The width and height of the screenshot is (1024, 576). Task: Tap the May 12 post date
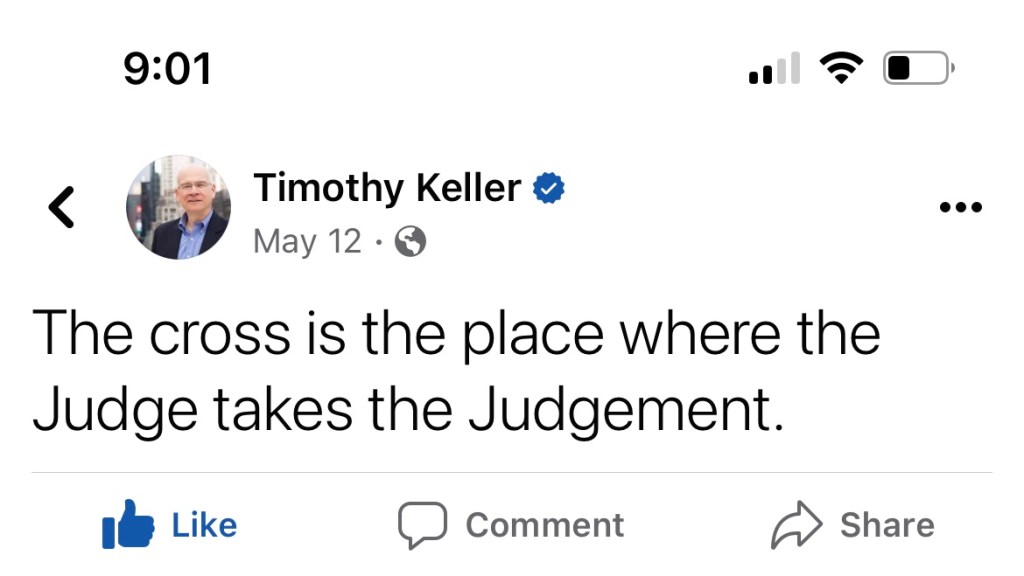click(x=307, y=242)
